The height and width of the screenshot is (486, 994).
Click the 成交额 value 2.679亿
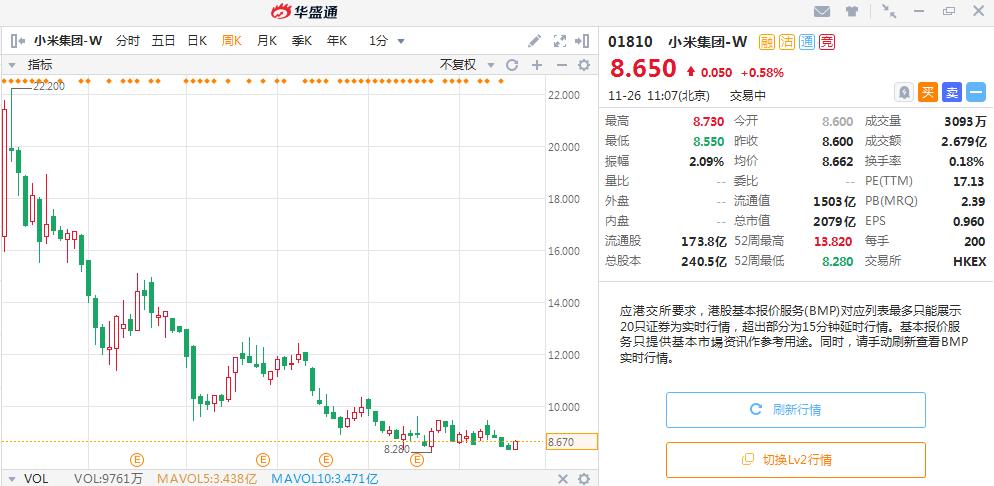tap(964, 141)
